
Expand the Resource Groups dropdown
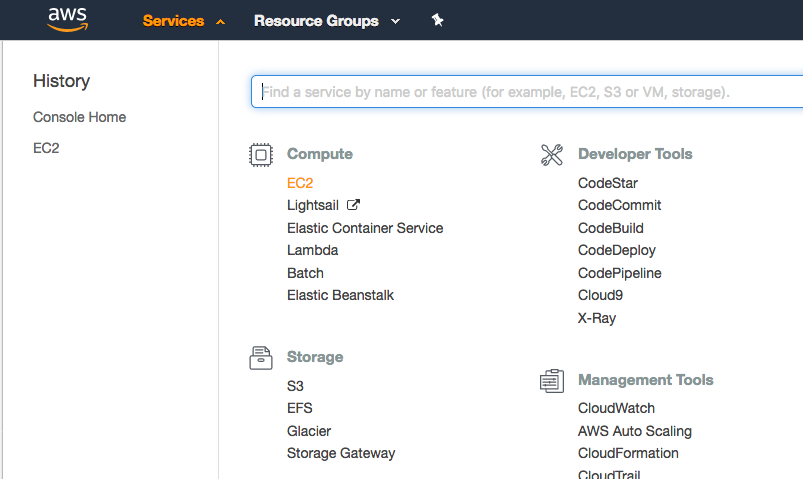pyautogui.click(x=327, y=21)
